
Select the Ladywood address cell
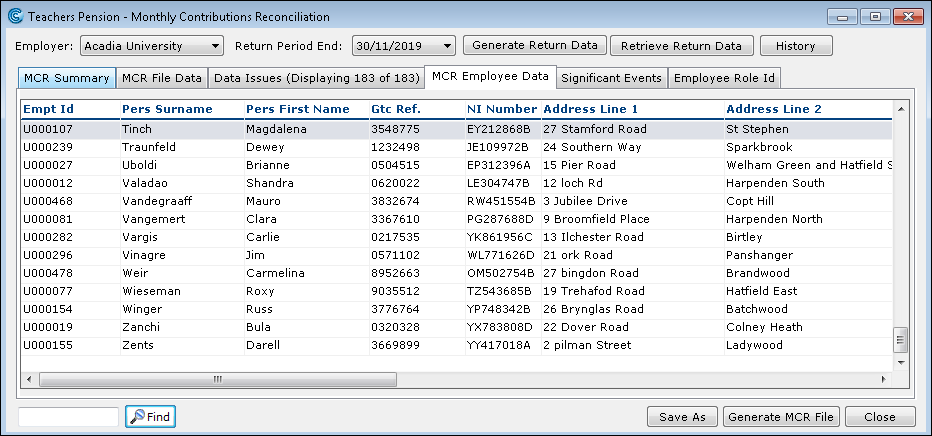click(x=808, y=345)
